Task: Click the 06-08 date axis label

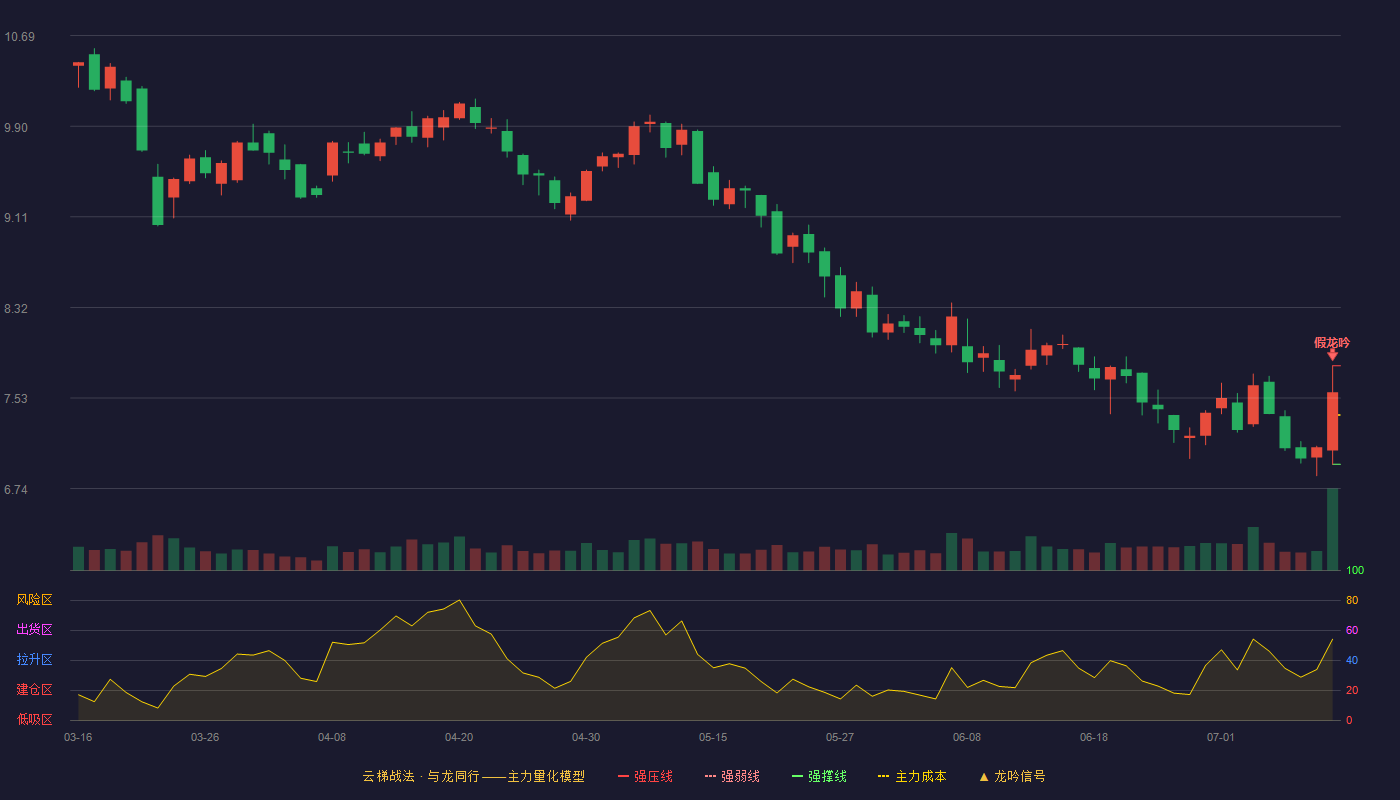Action: click(967, 737)
